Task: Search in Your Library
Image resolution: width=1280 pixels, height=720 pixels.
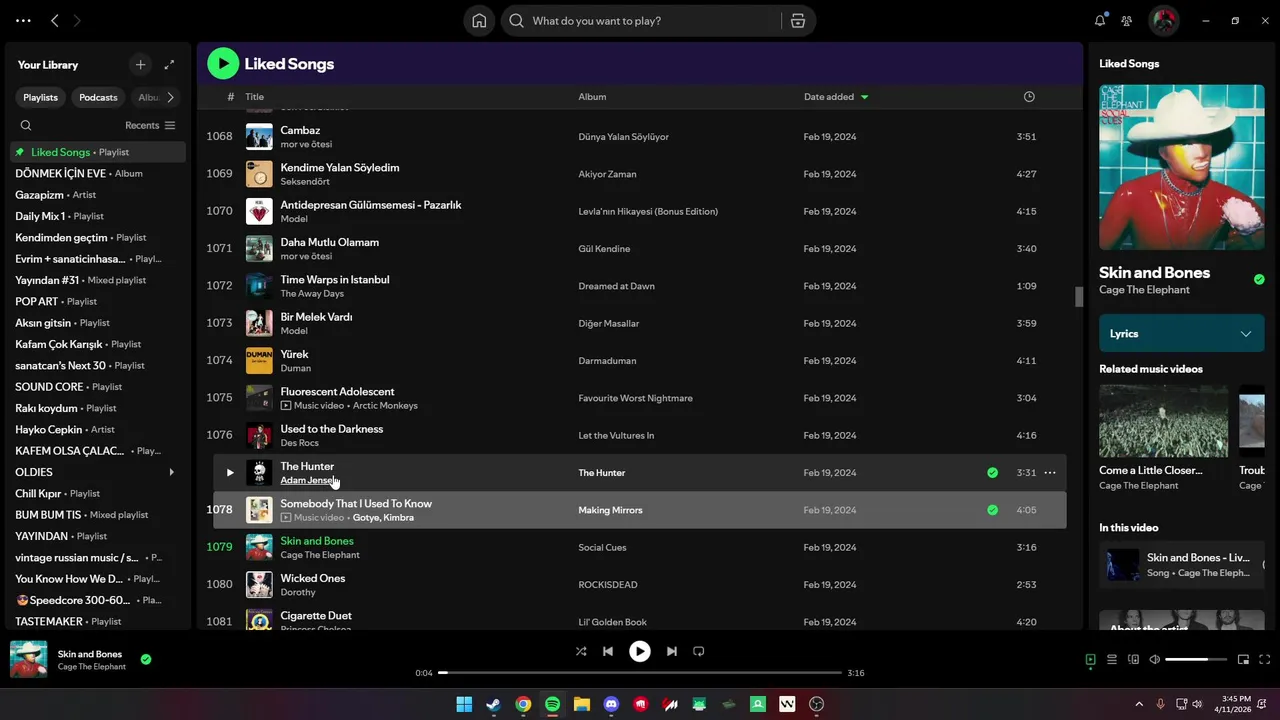Action: (26, 125)
